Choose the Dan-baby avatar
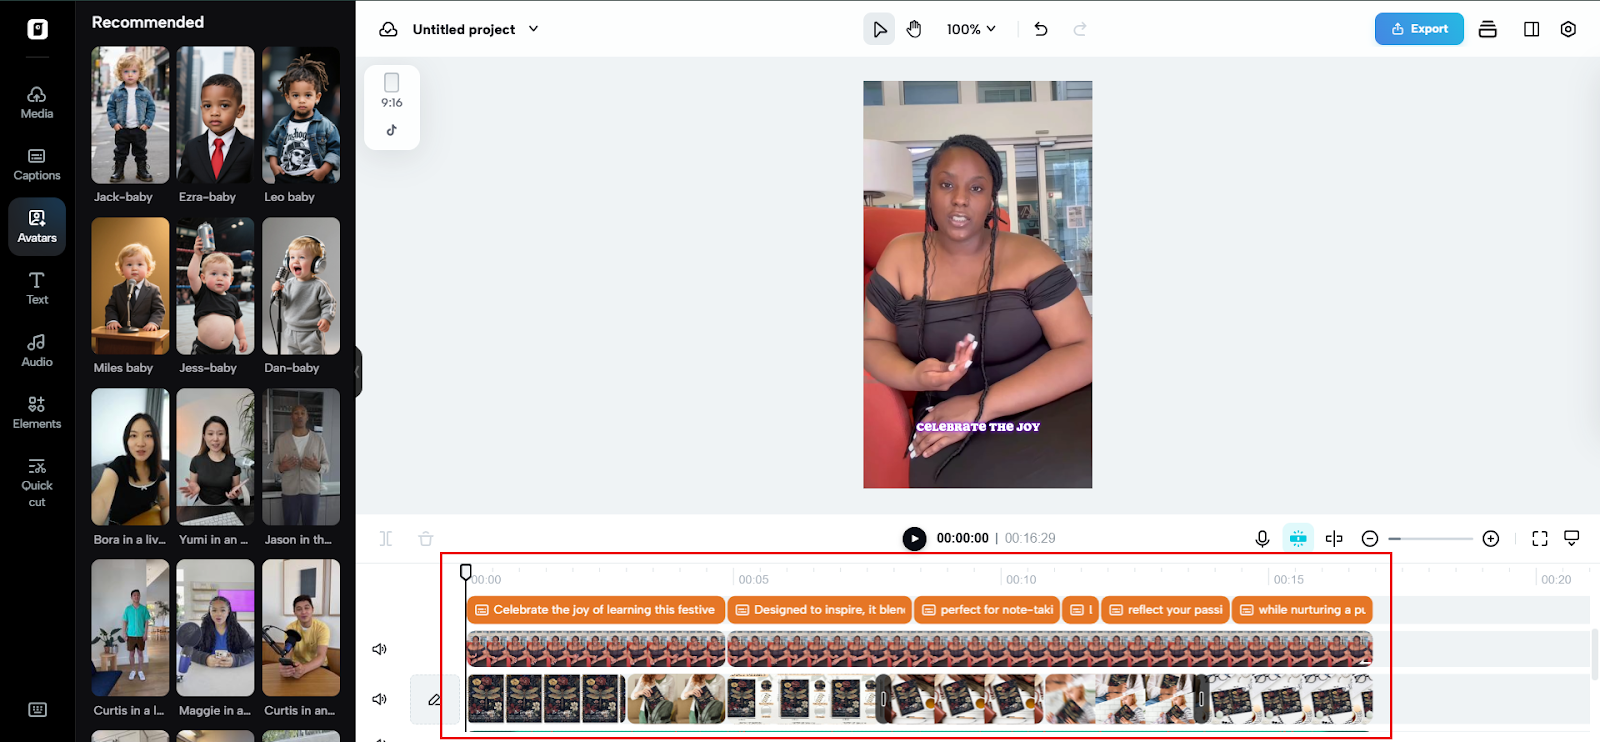 pyautogui.click(x=301, y=286)
